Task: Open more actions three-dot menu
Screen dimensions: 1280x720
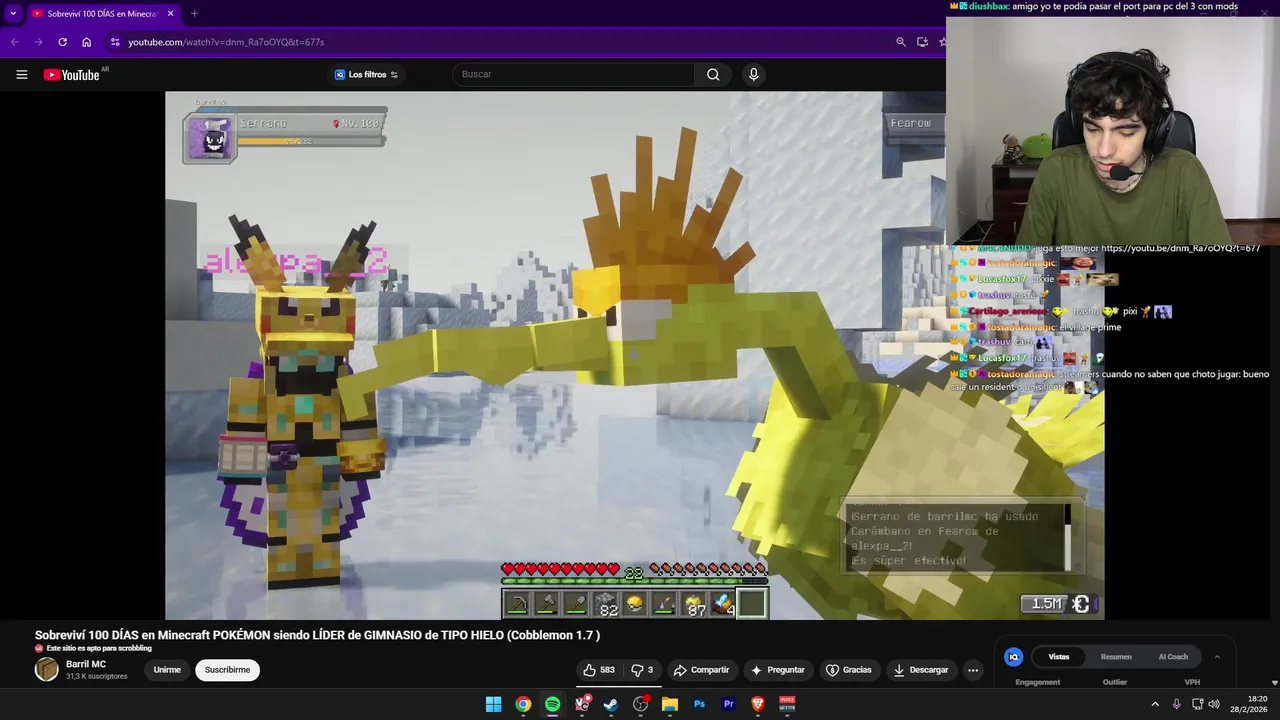Action: pos(973,670)
